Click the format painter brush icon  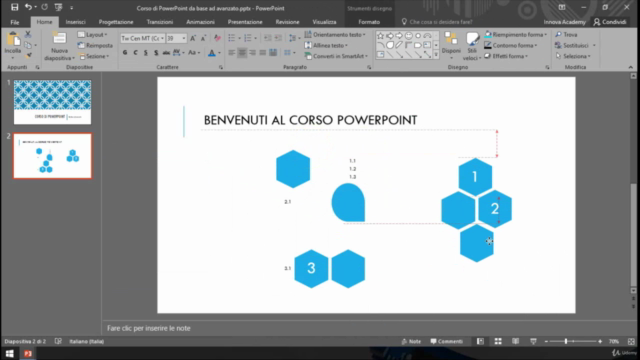point(28,56)
